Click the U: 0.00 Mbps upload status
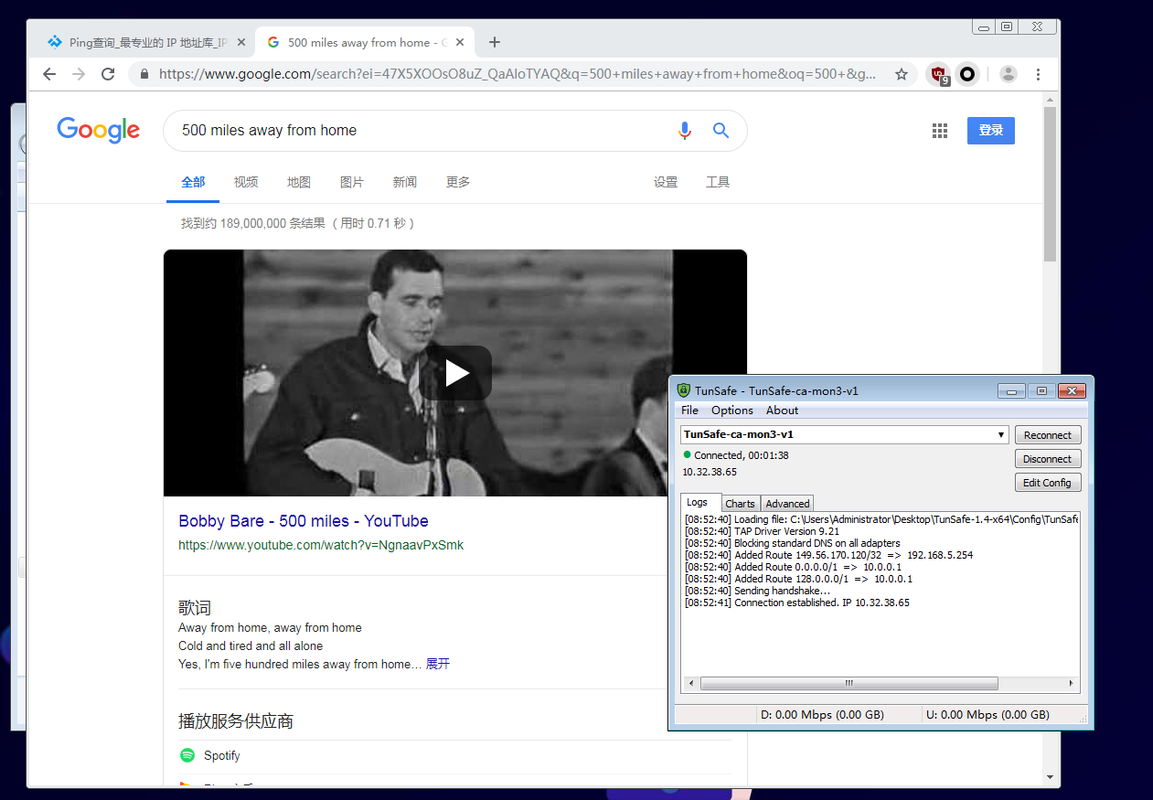 point(988,714)
